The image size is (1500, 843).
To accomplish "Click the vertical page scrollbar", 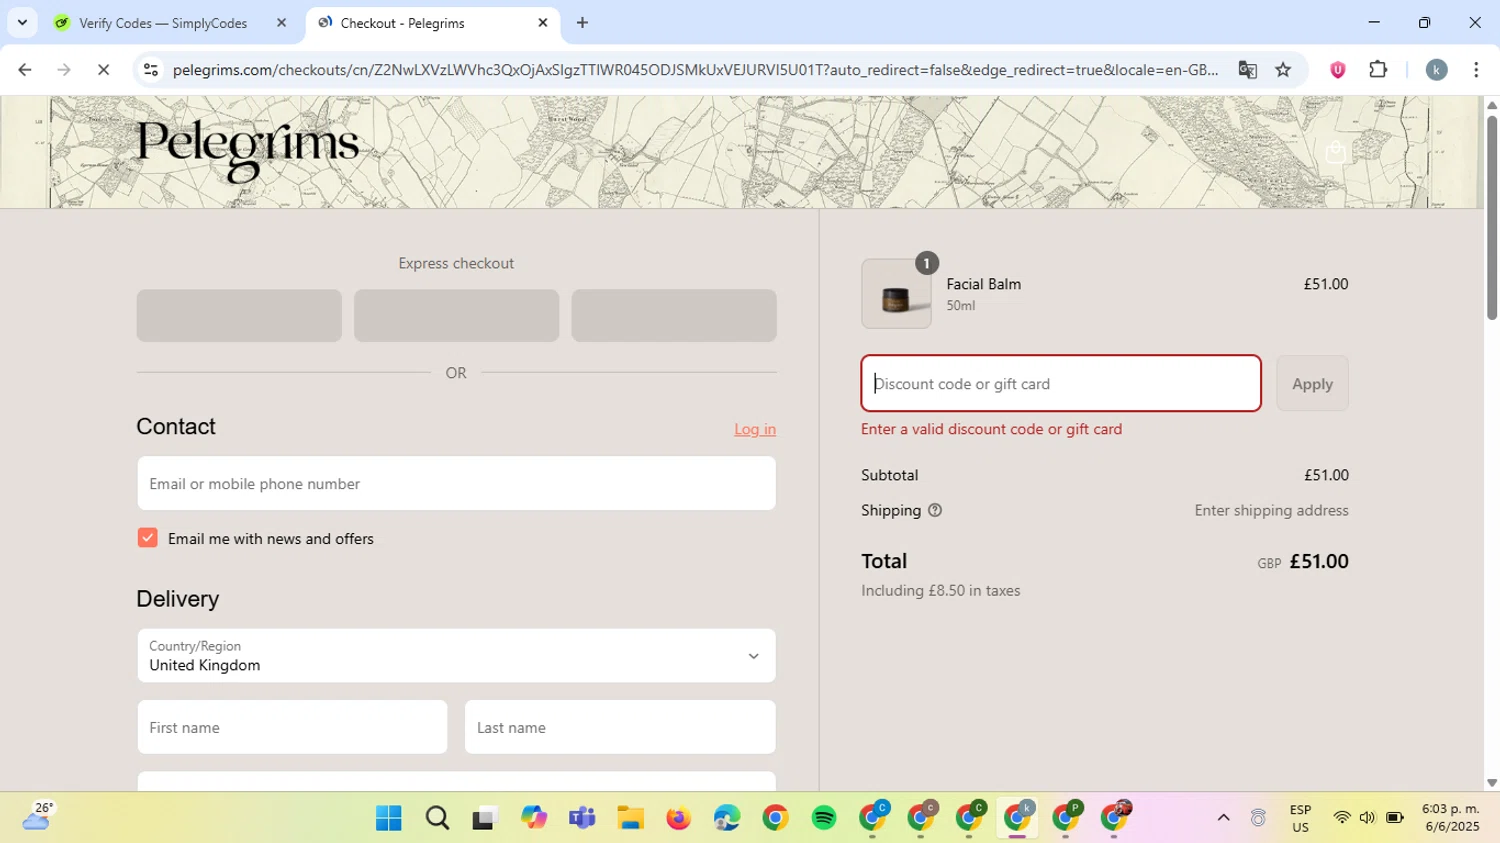I will [1491, 218].
